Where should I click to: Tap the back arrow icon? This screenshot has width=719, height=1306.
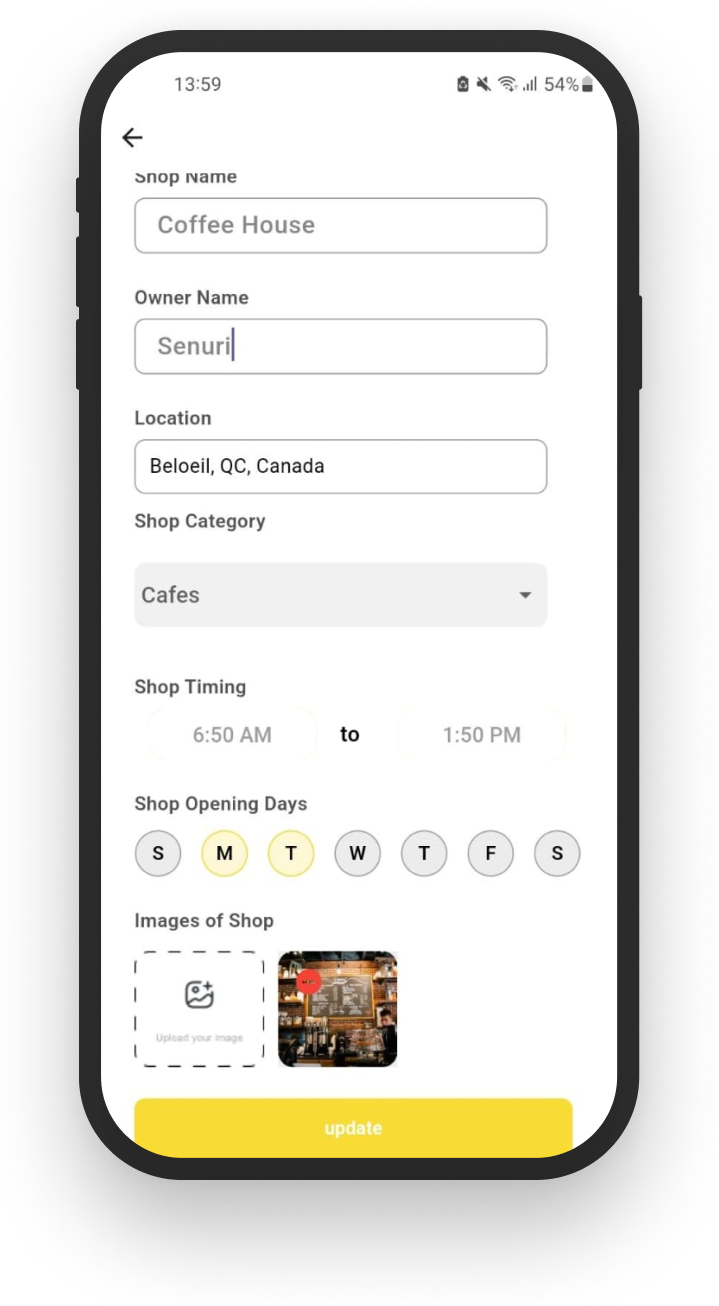(x=132, y=138)
